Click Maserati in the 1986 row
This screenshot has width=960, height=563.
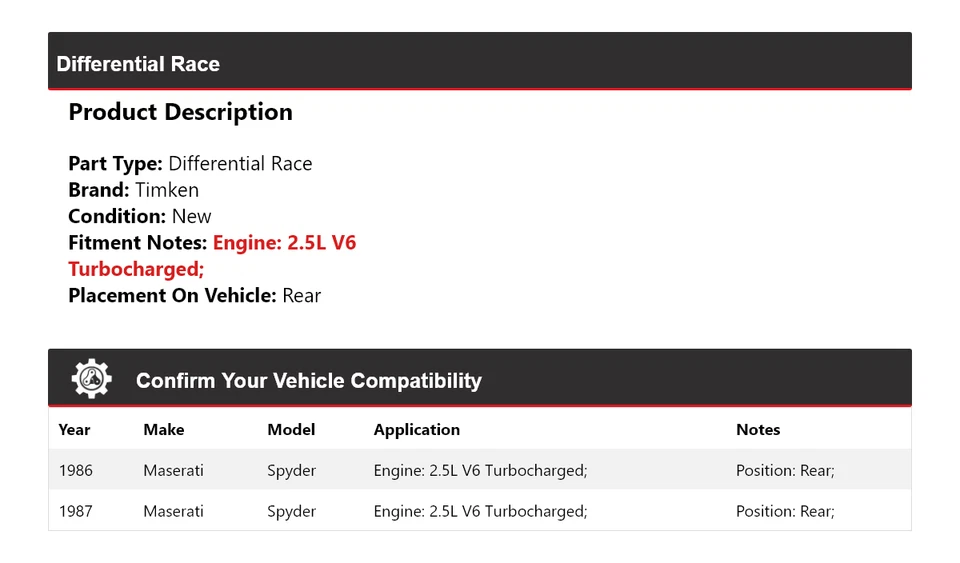pos(173,470)
